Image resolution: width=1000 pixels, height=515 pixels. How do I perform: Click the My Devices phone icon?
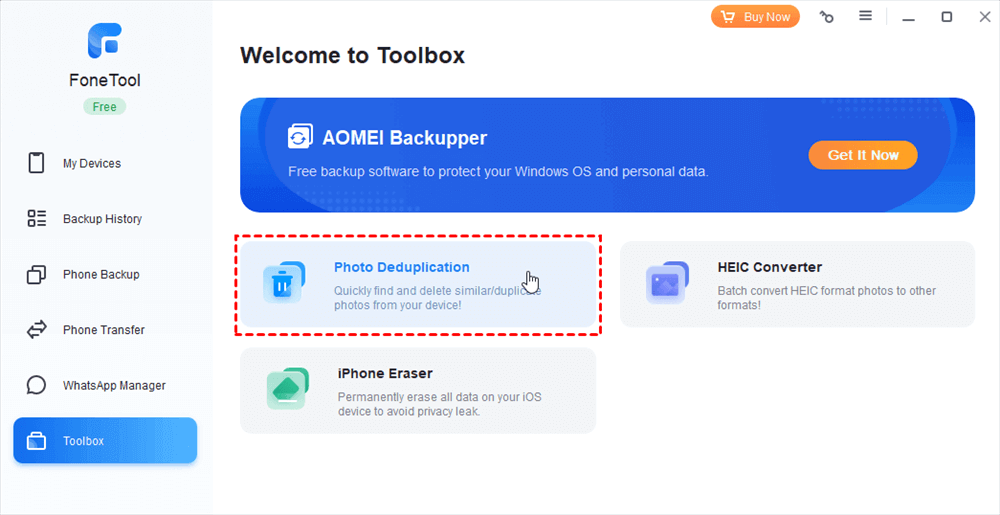tap(37, 163)
